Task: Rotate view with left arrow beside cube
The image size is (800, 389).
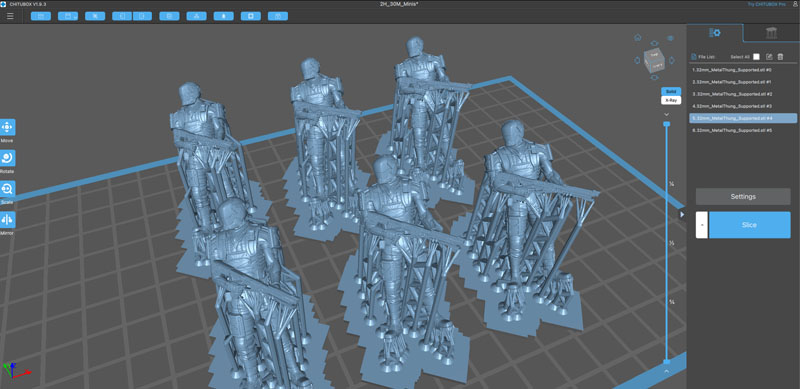Action: click(x=637, y=60)
